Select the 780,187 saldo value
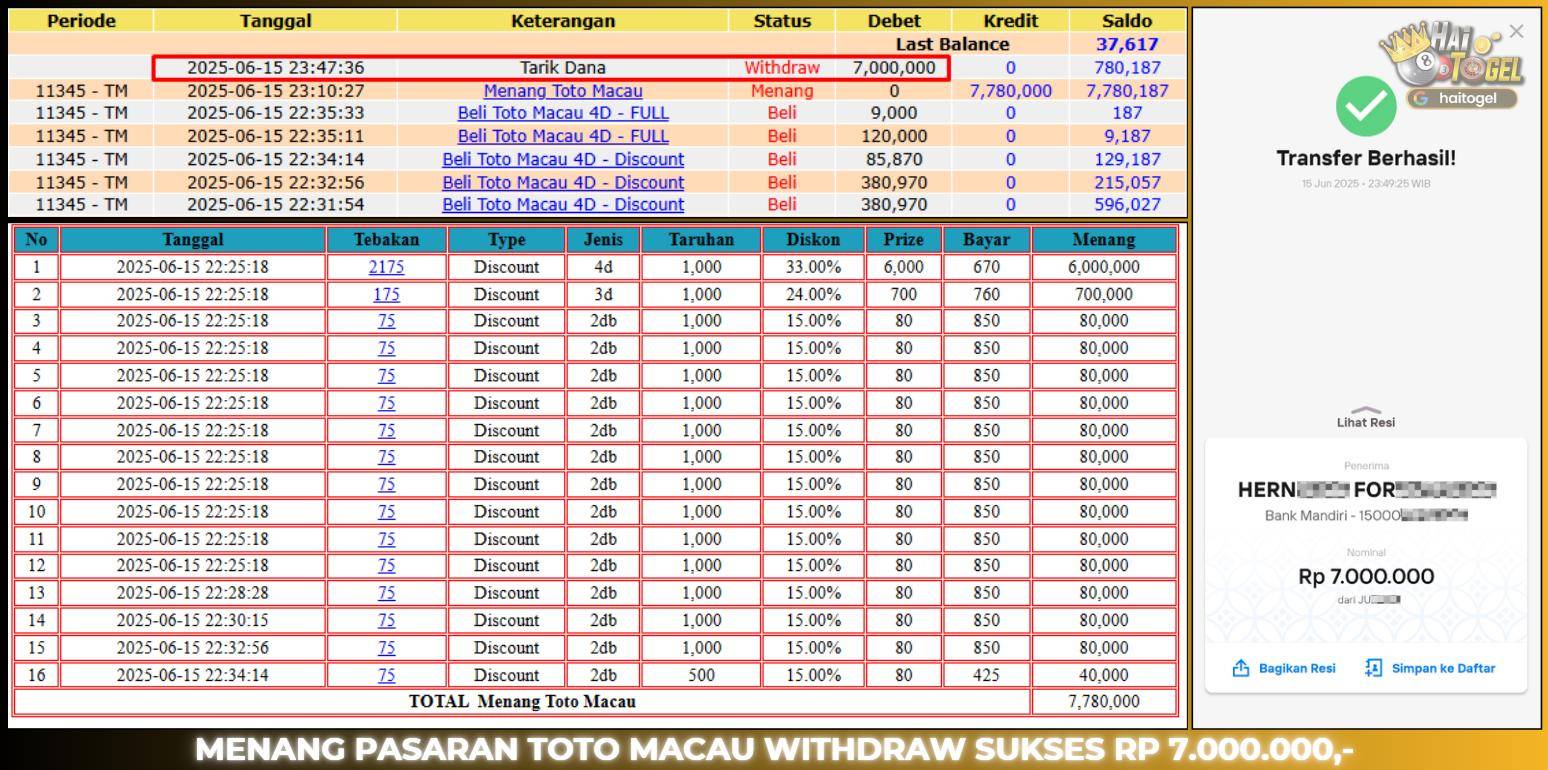The image size is (1548, 770). point(1127,68)
